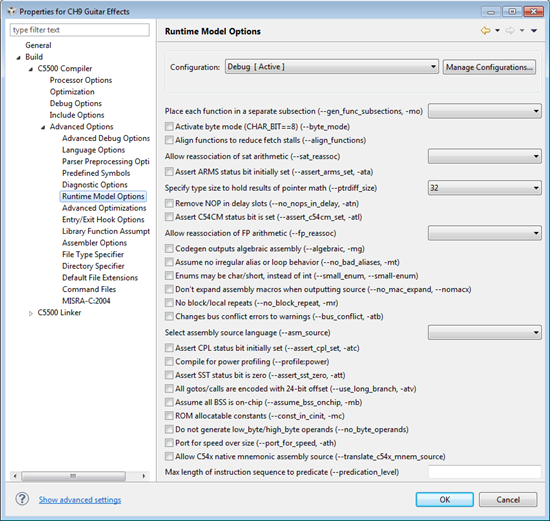550x521 pixels.
Task: Click the tree horizontal scrollbar thumb
Action: pyautogui.click(x=73, y=476)
